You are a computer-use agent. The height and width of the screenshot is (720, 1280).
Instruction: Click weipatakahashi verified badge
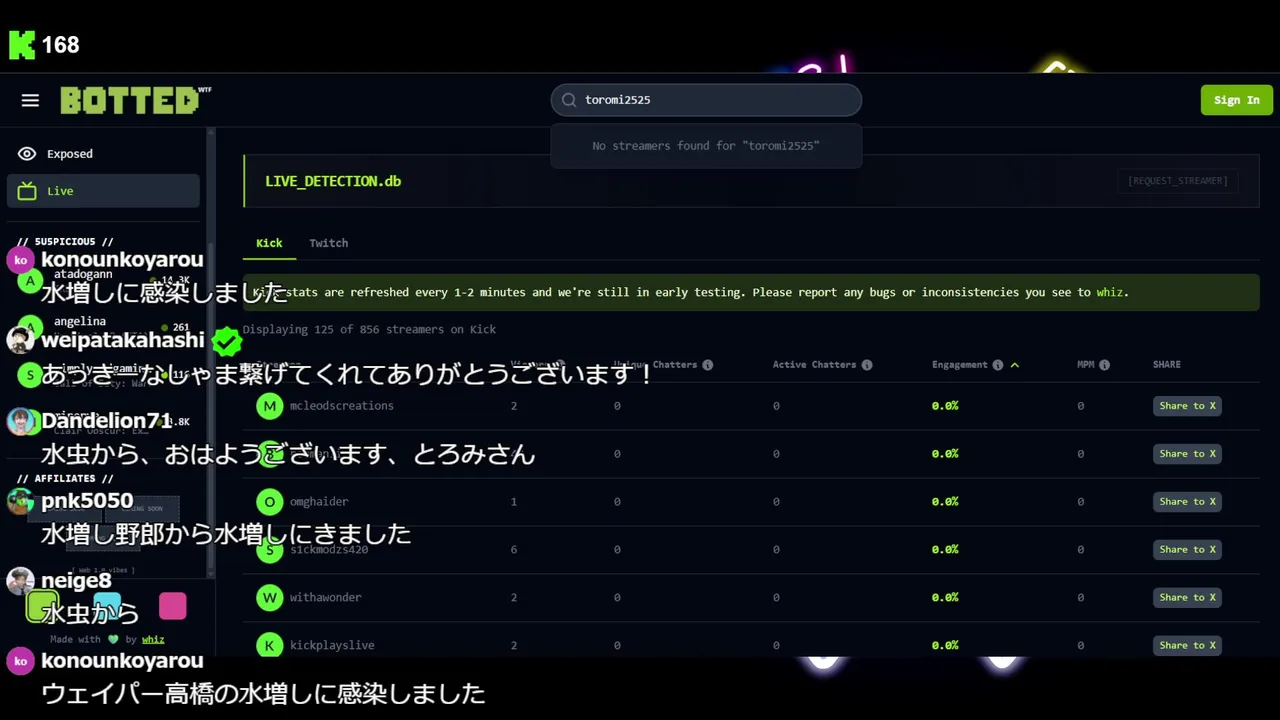pyautogui.click(x=227, y=341)
